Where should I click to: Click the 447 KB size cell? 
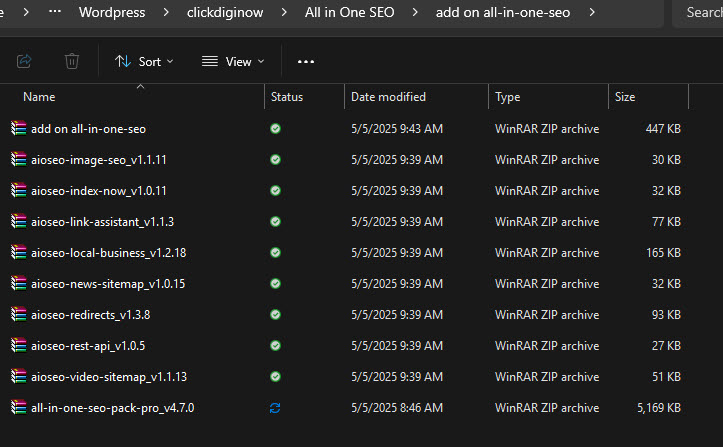663,129
